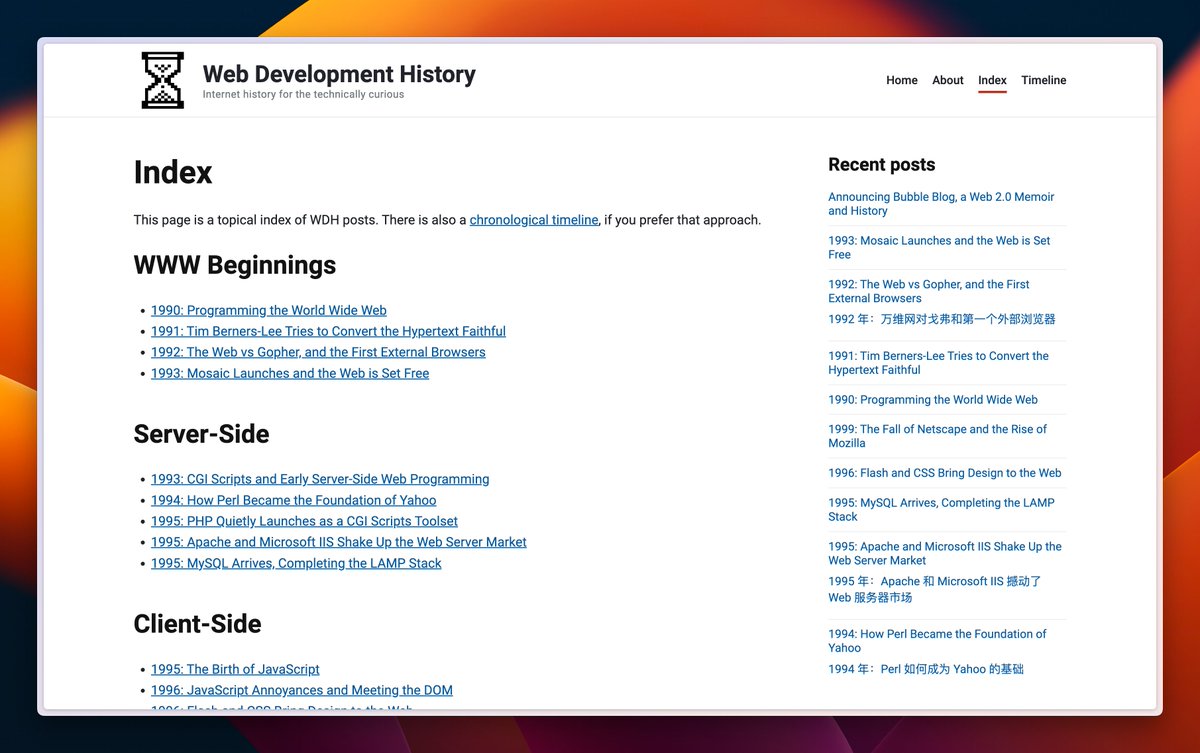Image resolution: width=1200 pixels, height=753 pixels.
Task: Click the Index page heading
Action: (173, 173)
